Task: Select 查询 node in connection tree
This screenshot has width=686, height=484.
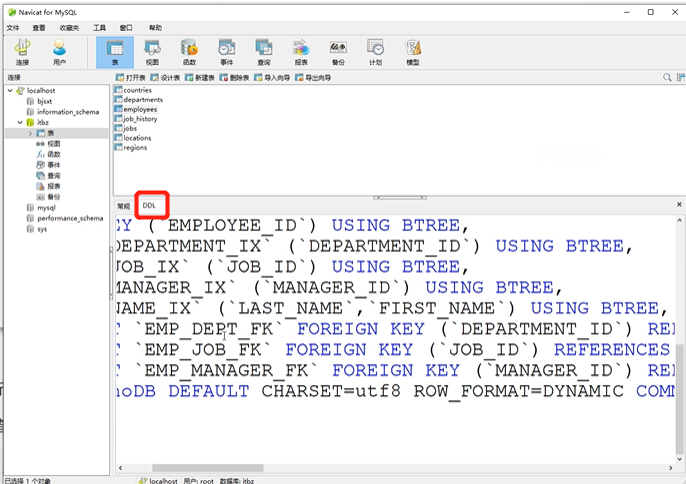Action: [53, 175]
